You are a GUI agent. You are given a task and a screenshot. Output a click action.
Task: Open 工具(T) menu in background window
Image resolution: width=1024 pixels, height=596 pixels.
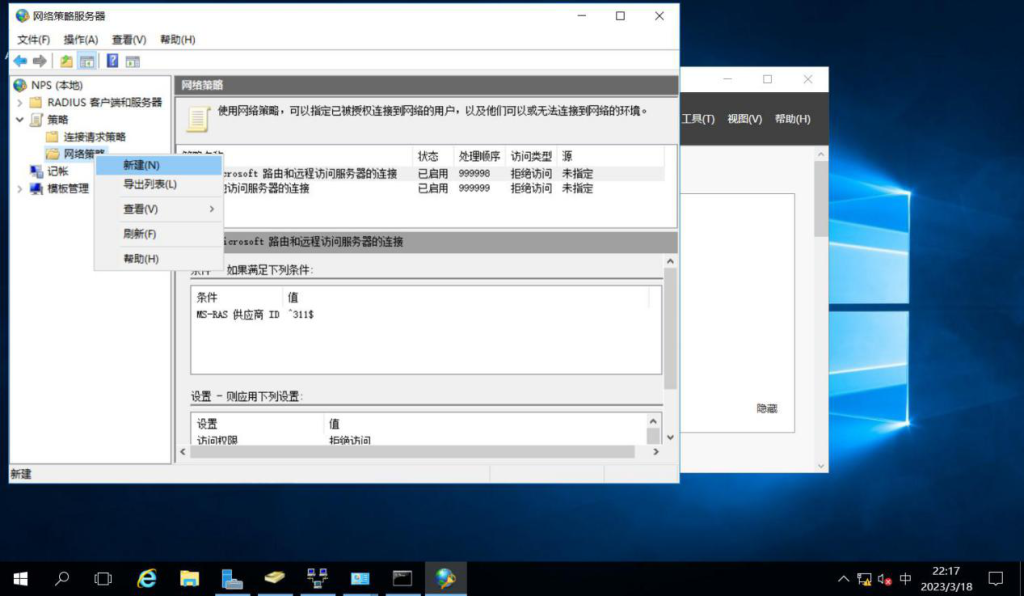(698, 119)
